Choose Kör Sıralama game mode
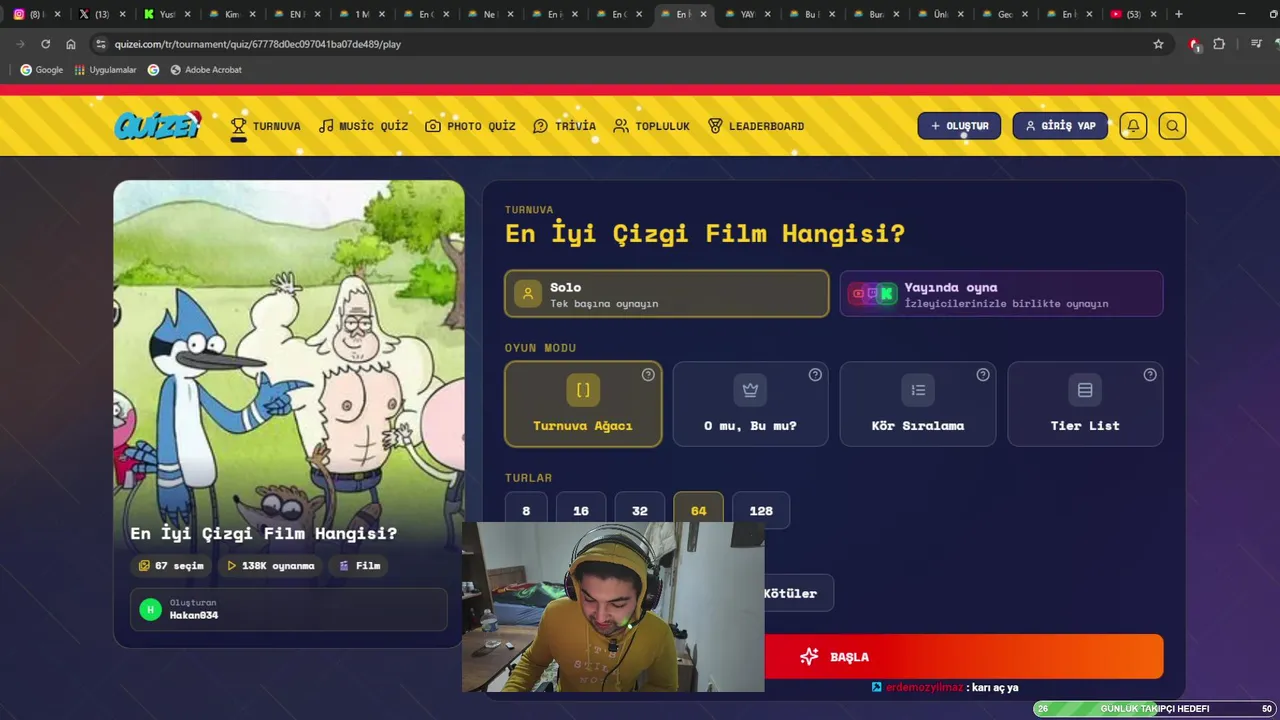The width and height of the screenshot is (1280, 720). (918, 404)
